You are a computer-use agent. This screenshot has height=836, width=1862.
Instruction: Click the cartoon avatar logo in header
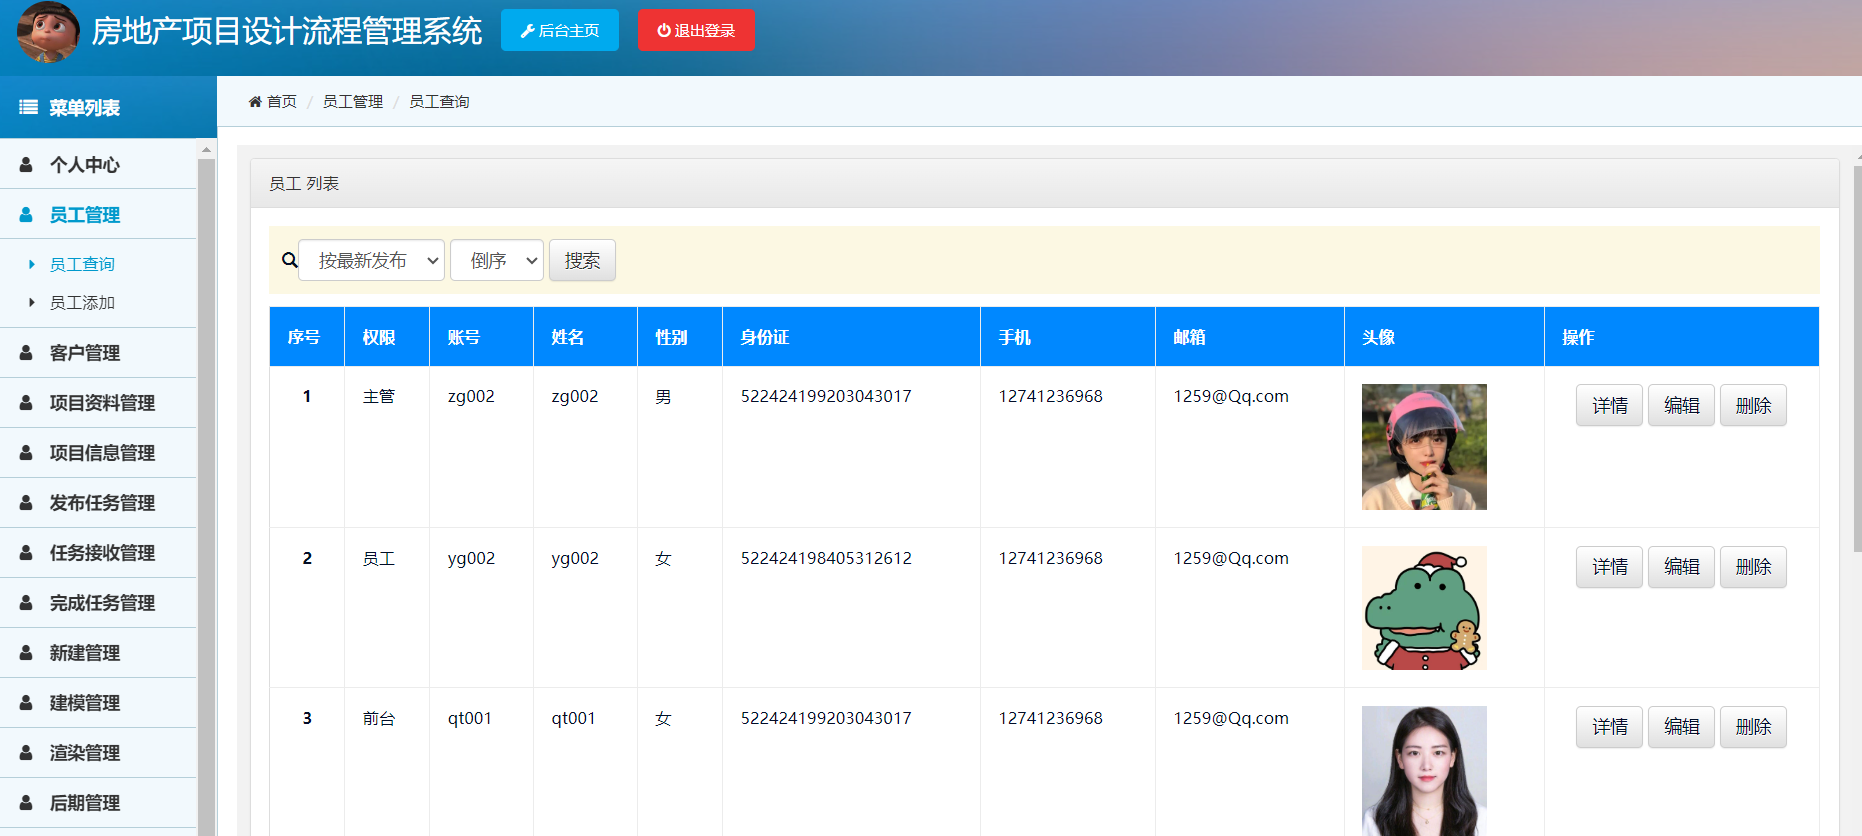[x=48, y=32]
